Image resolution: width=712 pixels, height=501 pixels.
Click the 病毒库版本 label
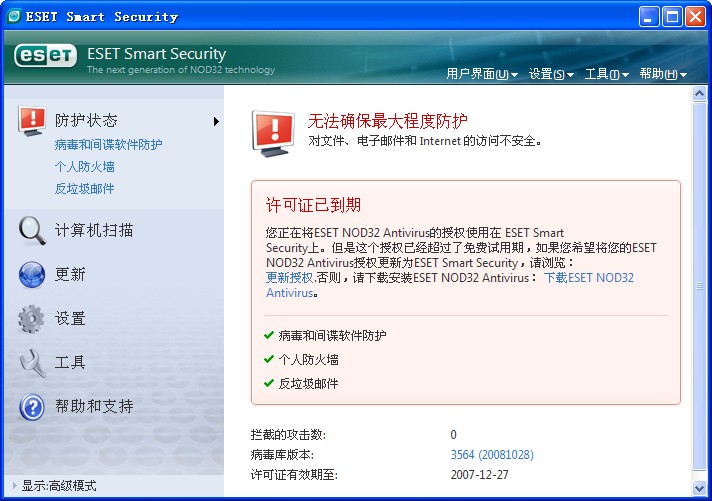[282, 455]
